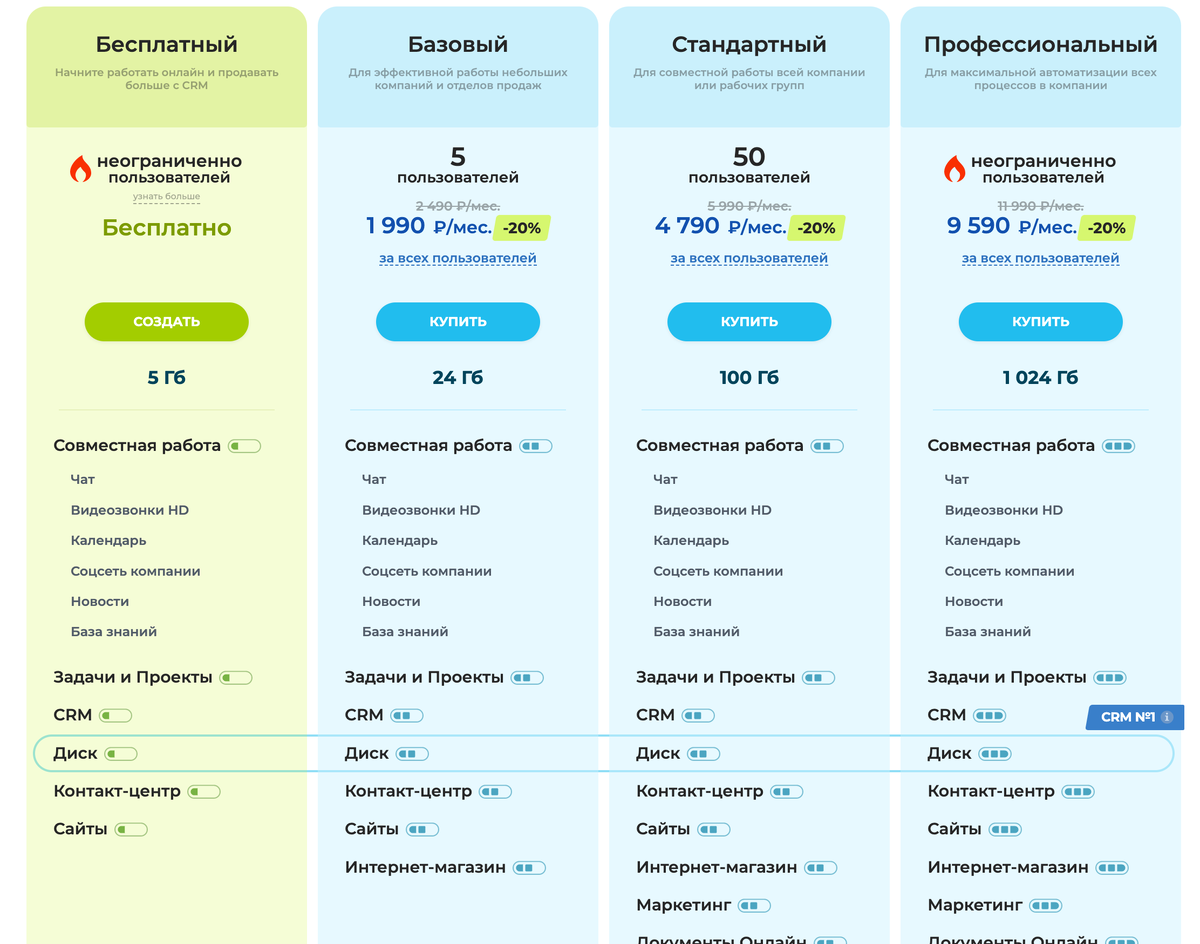Select the Профессиональный plan header
The image size is (1200, 944).
tap(1040, 44)
